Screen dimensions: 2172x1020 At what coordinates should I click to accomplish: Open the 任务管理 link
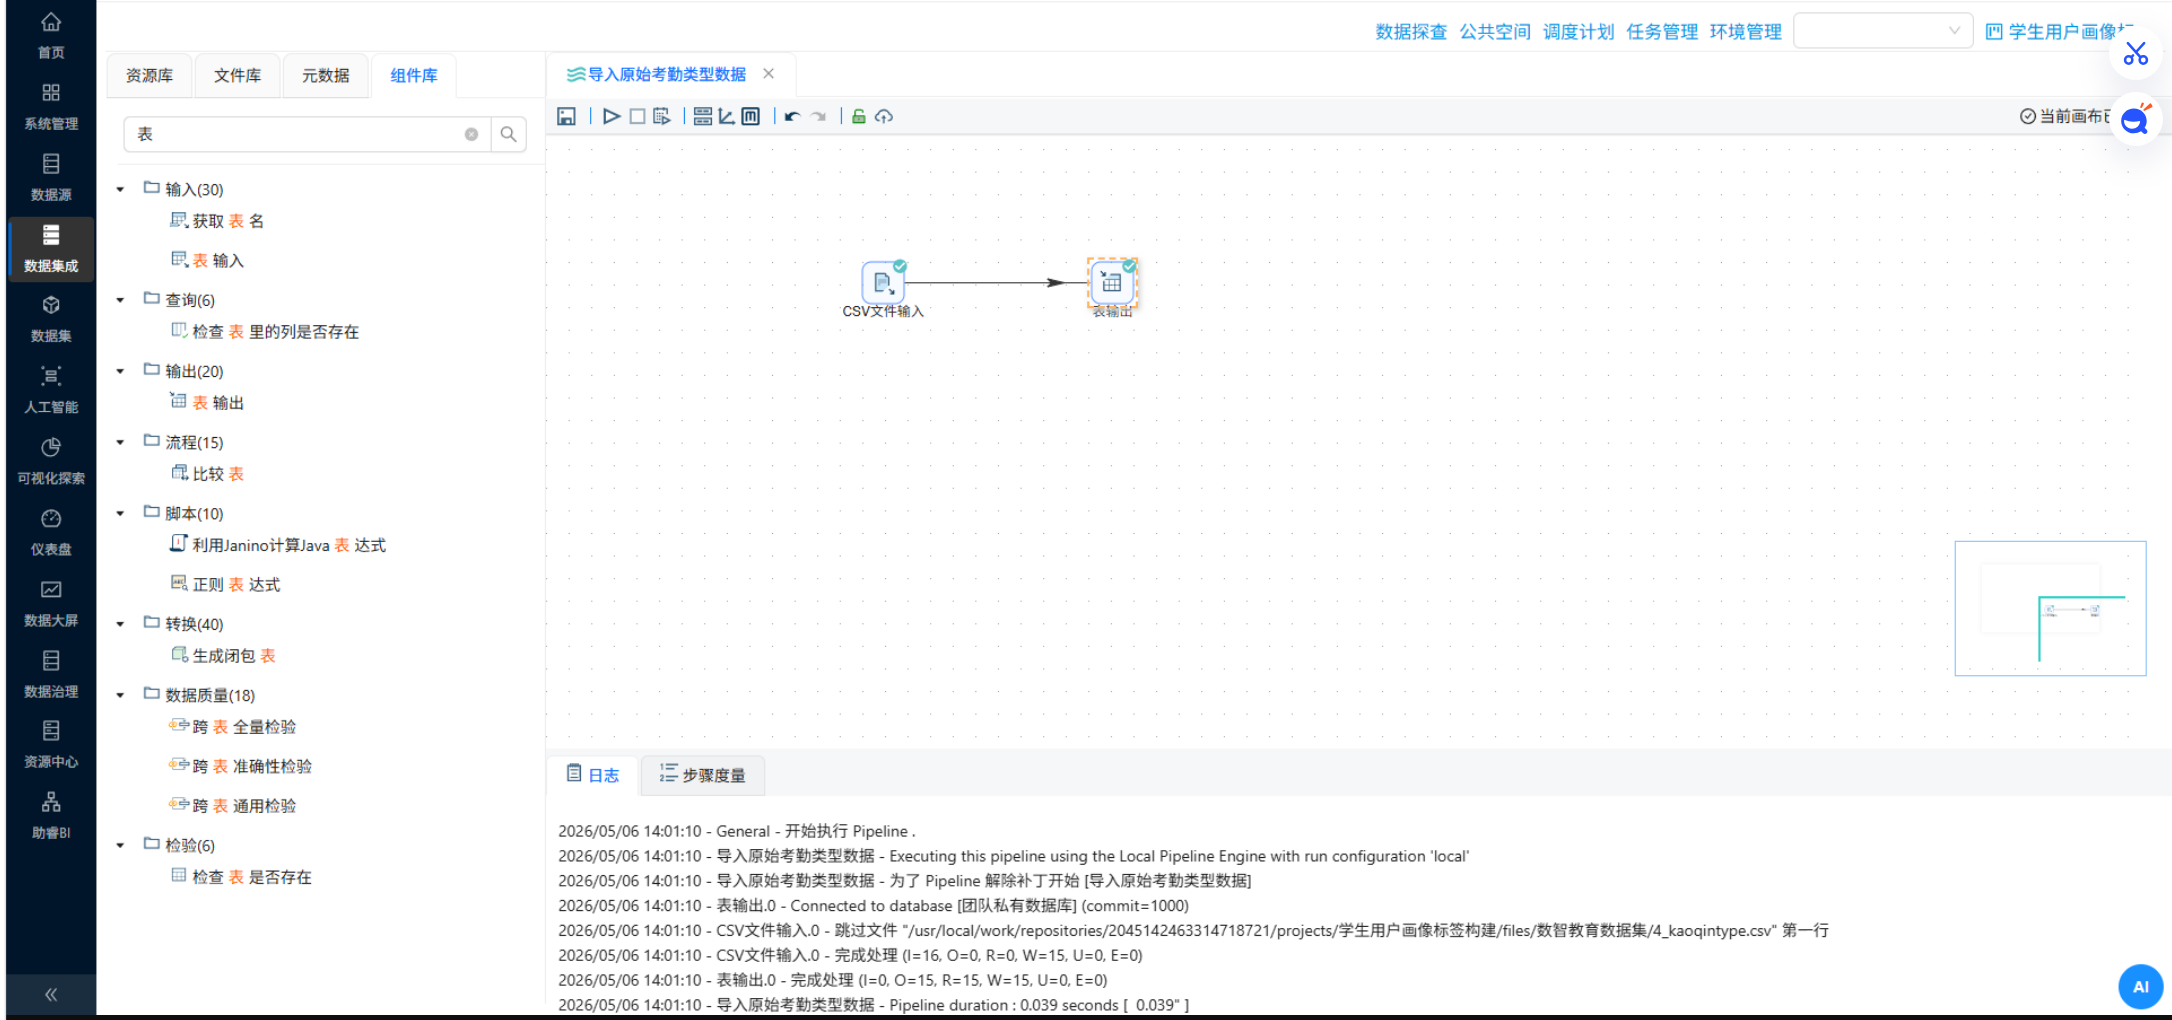[1662, 32]
